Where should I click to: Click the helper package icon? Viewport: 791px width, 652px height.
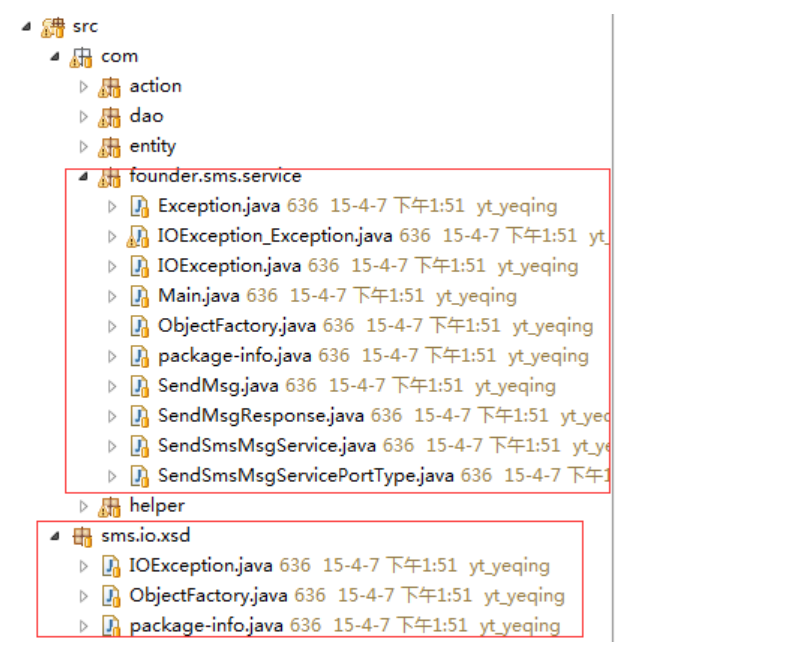[x=109, y=507]
